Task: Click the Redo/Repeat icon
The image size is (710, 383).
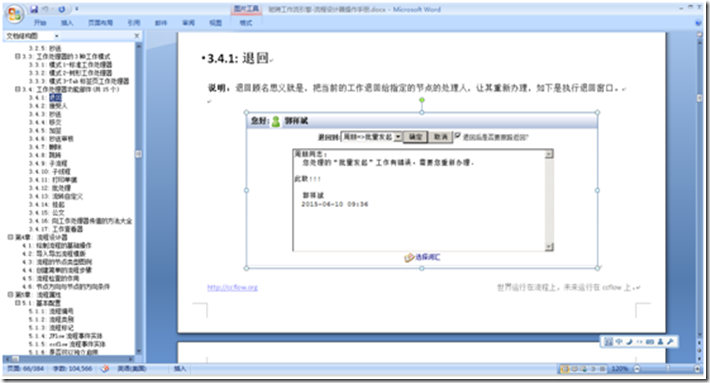Action: point(62,9)
